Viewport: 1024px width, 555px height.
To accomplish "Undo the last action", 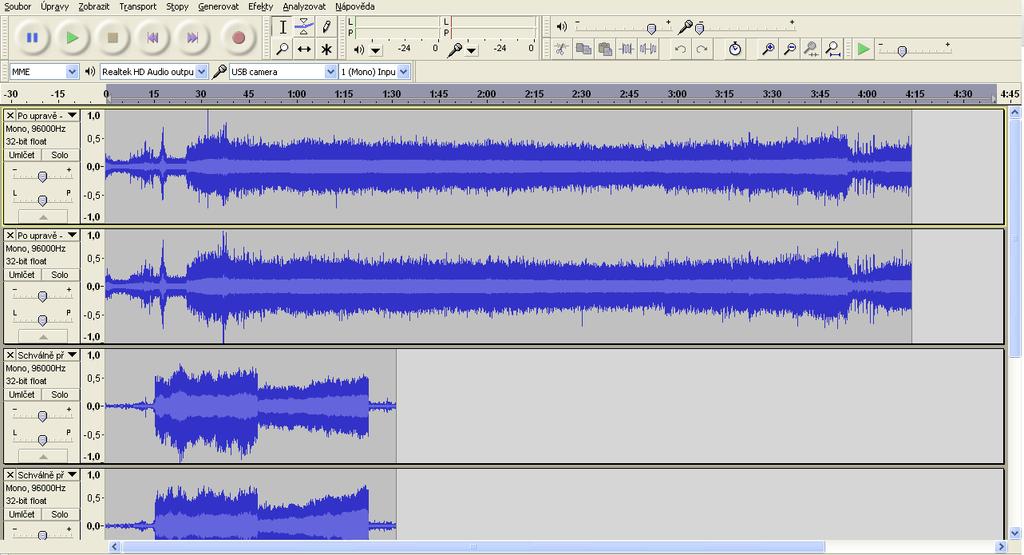I will tap(680, 49).
